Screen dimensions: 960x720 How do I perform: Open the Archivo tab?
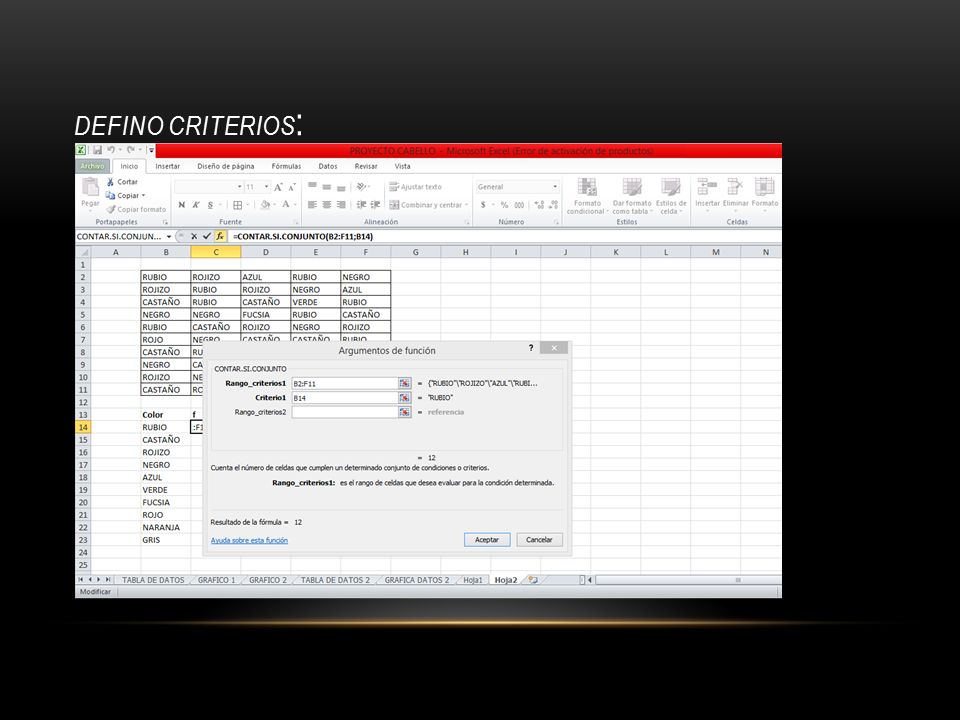92,166
